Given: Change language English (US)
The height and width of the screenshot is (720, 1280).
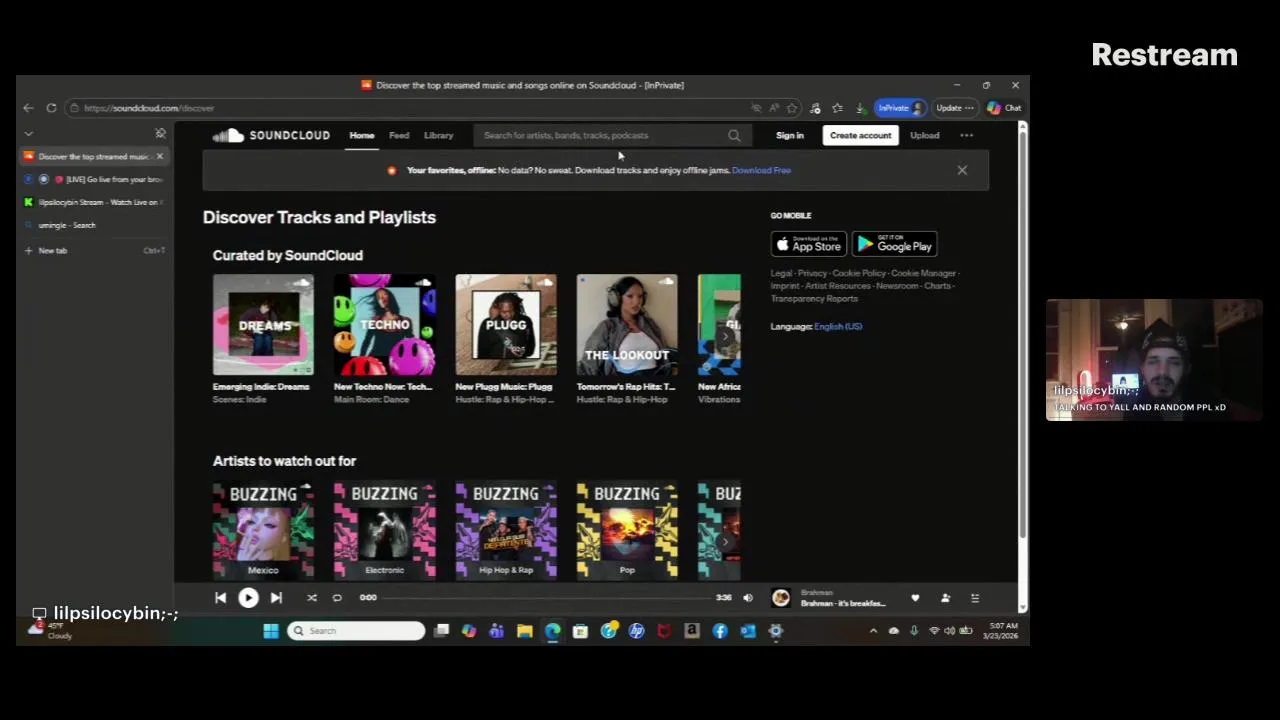Looking at the screenshot, I should tap(838, 326).
